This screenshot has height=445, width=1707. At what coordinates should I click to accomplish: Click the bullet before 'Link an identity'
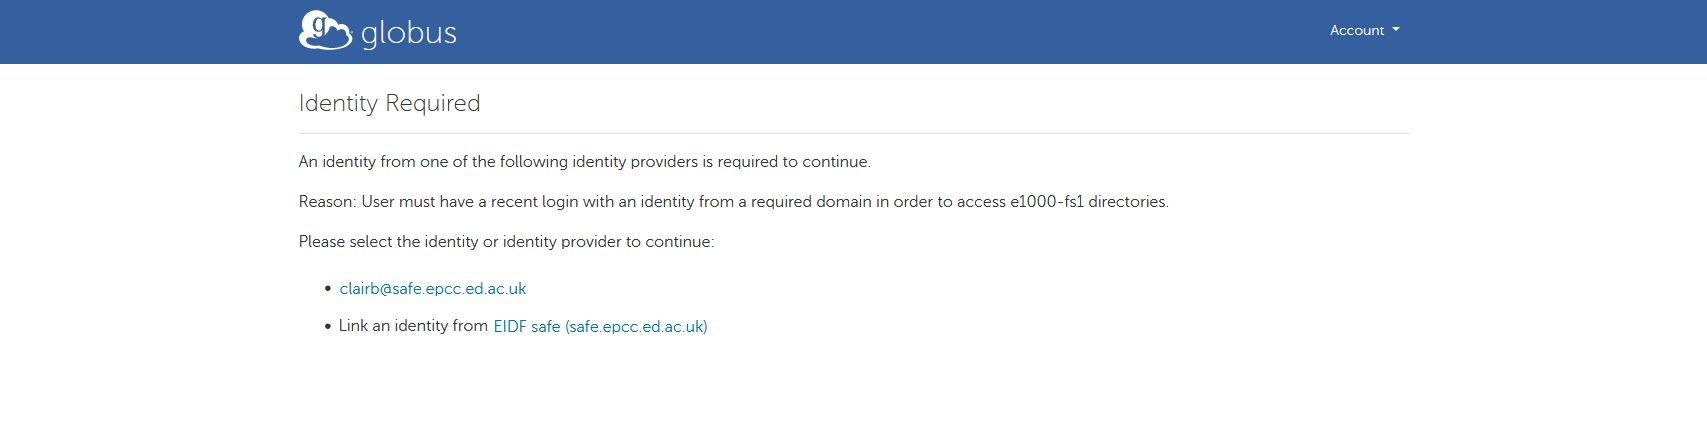click(328, 326)
